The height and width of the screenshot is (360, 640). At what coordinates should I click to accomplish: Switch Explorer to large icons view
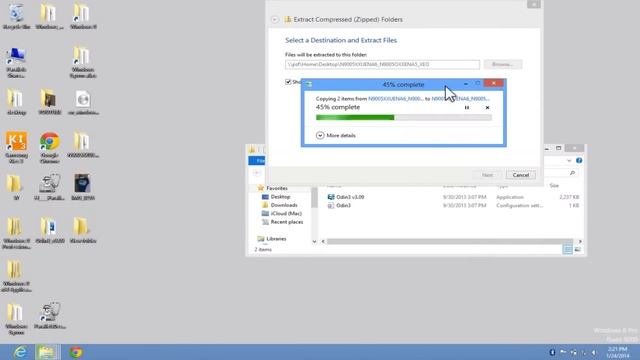pos(577,249)
